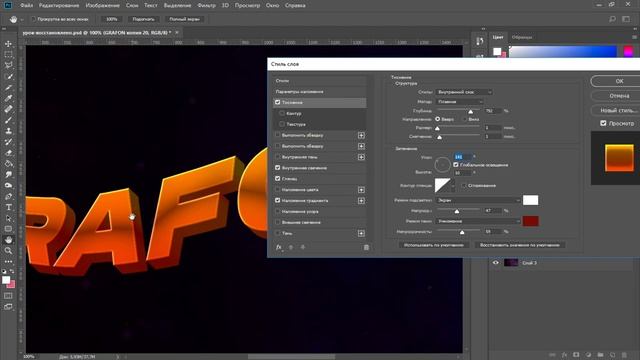Select the Zoom tool
This screenshot has width=640, height=360.
point(8,251)
